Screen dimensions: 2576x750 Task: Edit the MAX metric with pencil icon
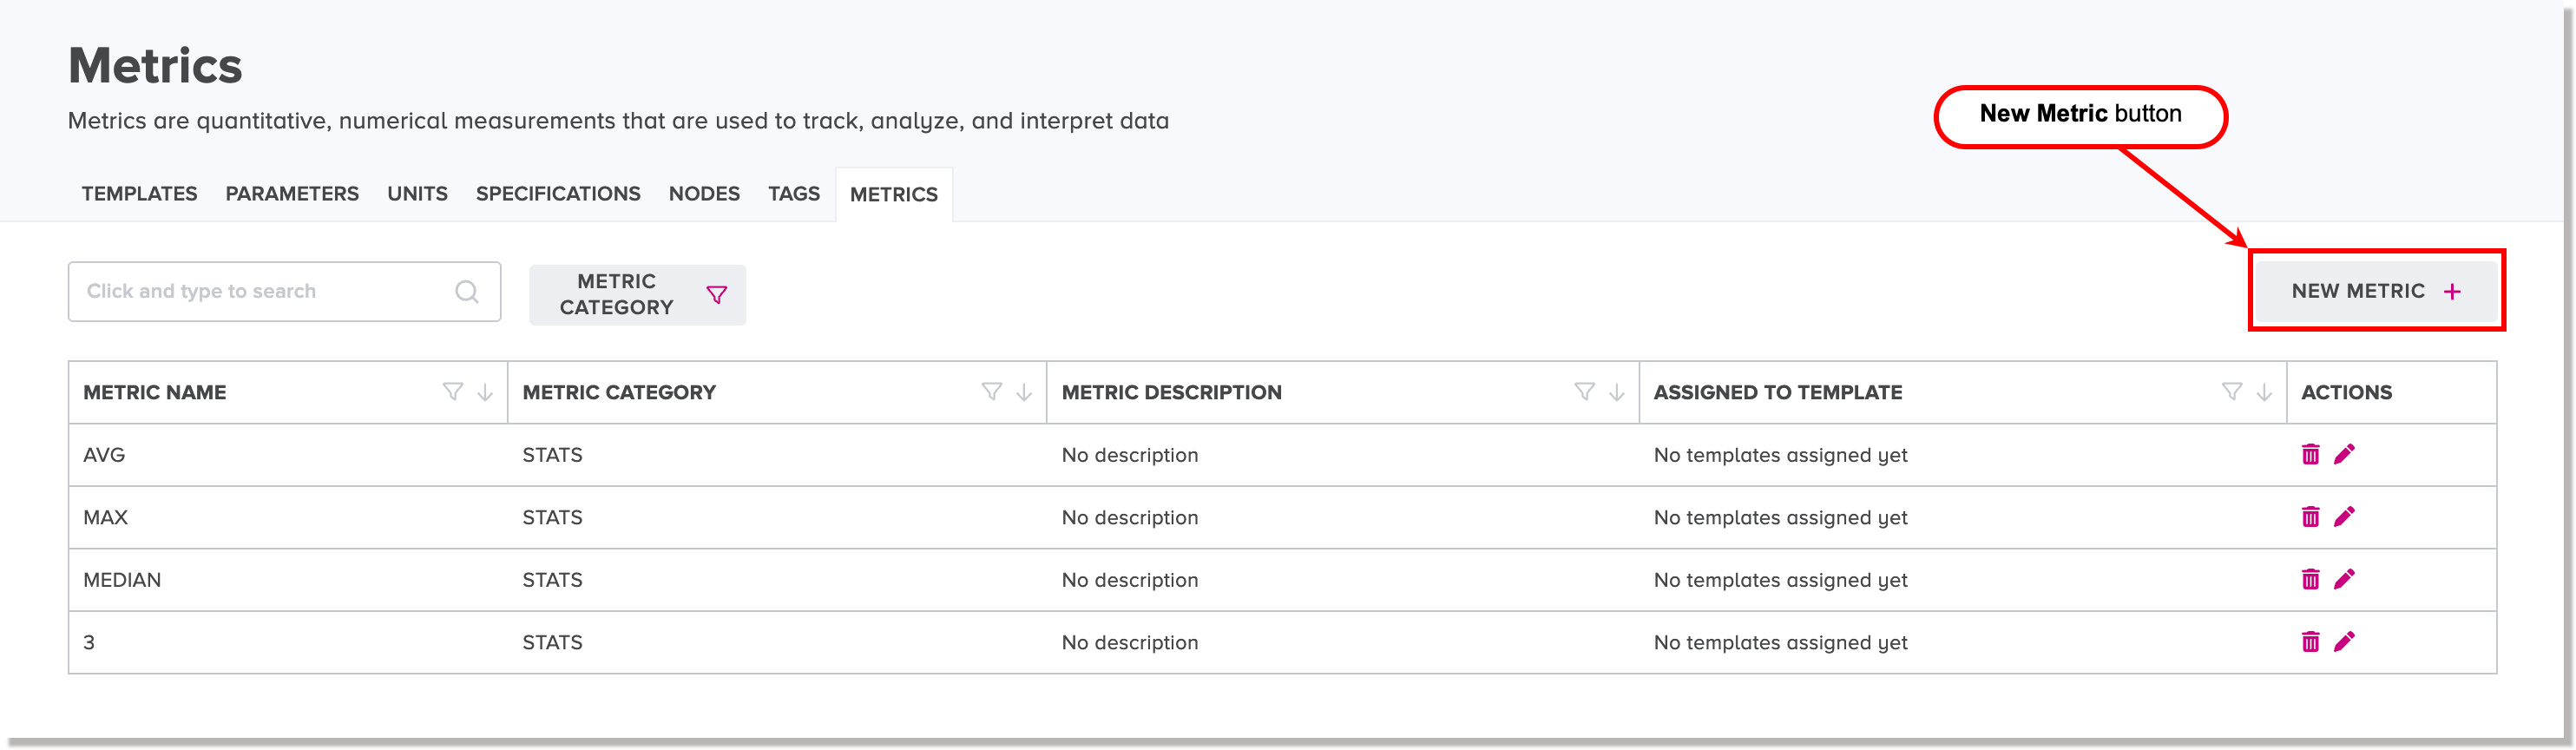(2343, 516)
